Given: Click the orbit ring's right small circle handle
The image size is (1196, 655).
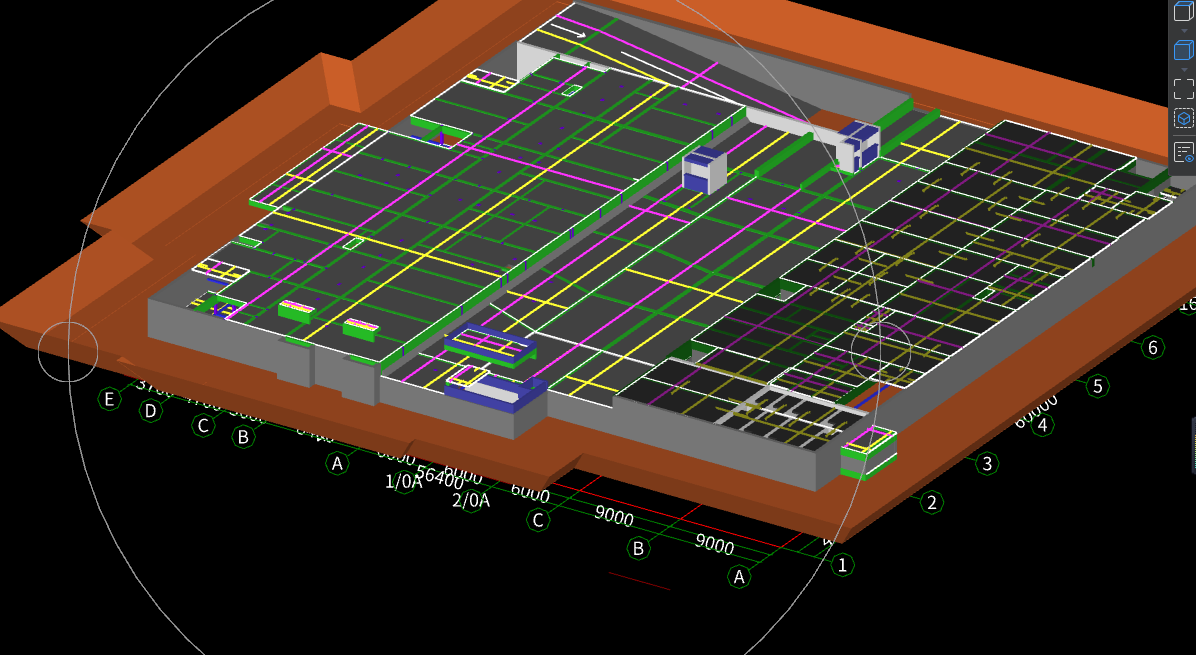Looking at the screenshot, I should [880, 351].
